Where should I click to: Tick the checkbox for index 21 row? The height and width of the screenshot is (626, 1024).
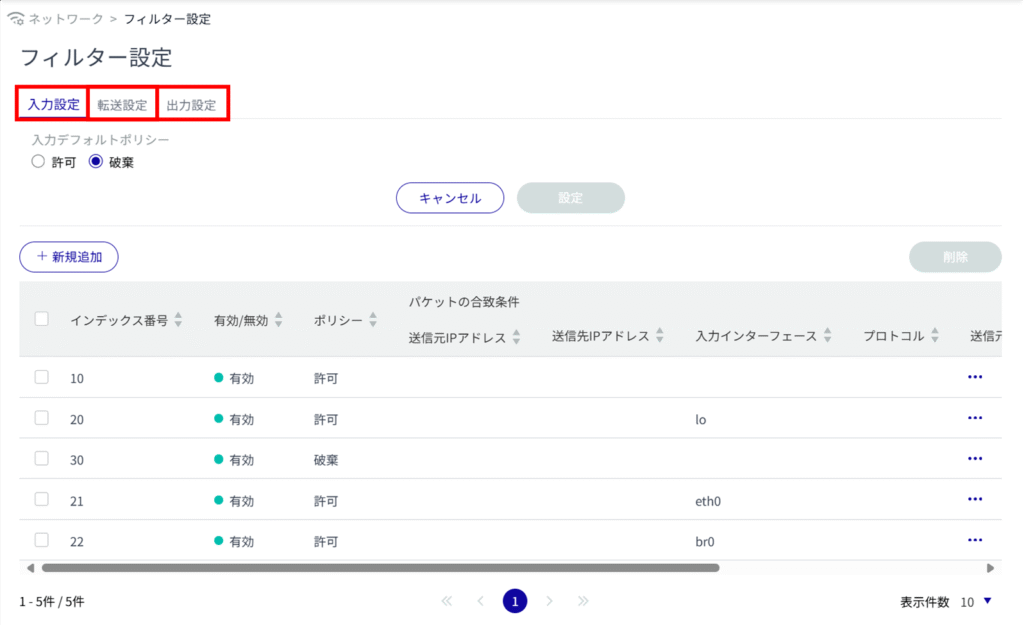coord(42,499)
